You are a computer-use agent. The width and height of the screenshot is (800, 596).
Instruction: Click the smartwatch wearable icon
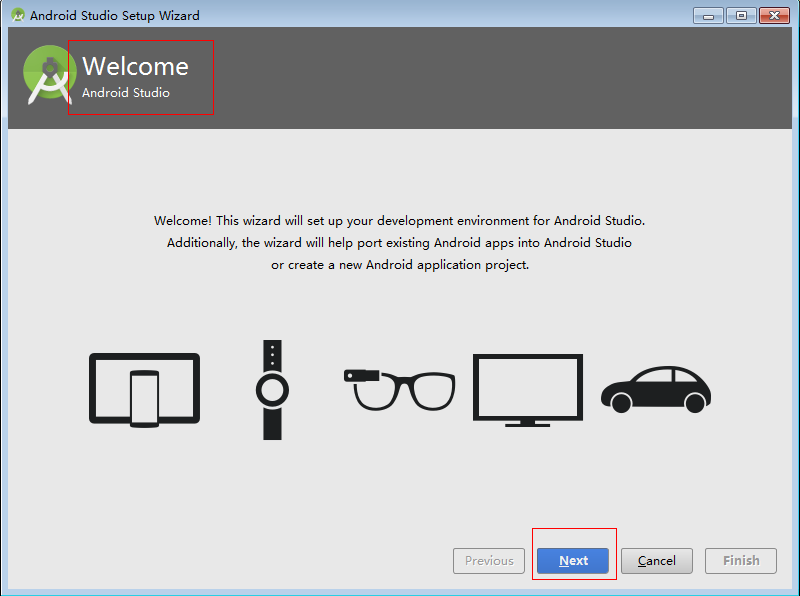pyautogui.click(x=272, y=390)
